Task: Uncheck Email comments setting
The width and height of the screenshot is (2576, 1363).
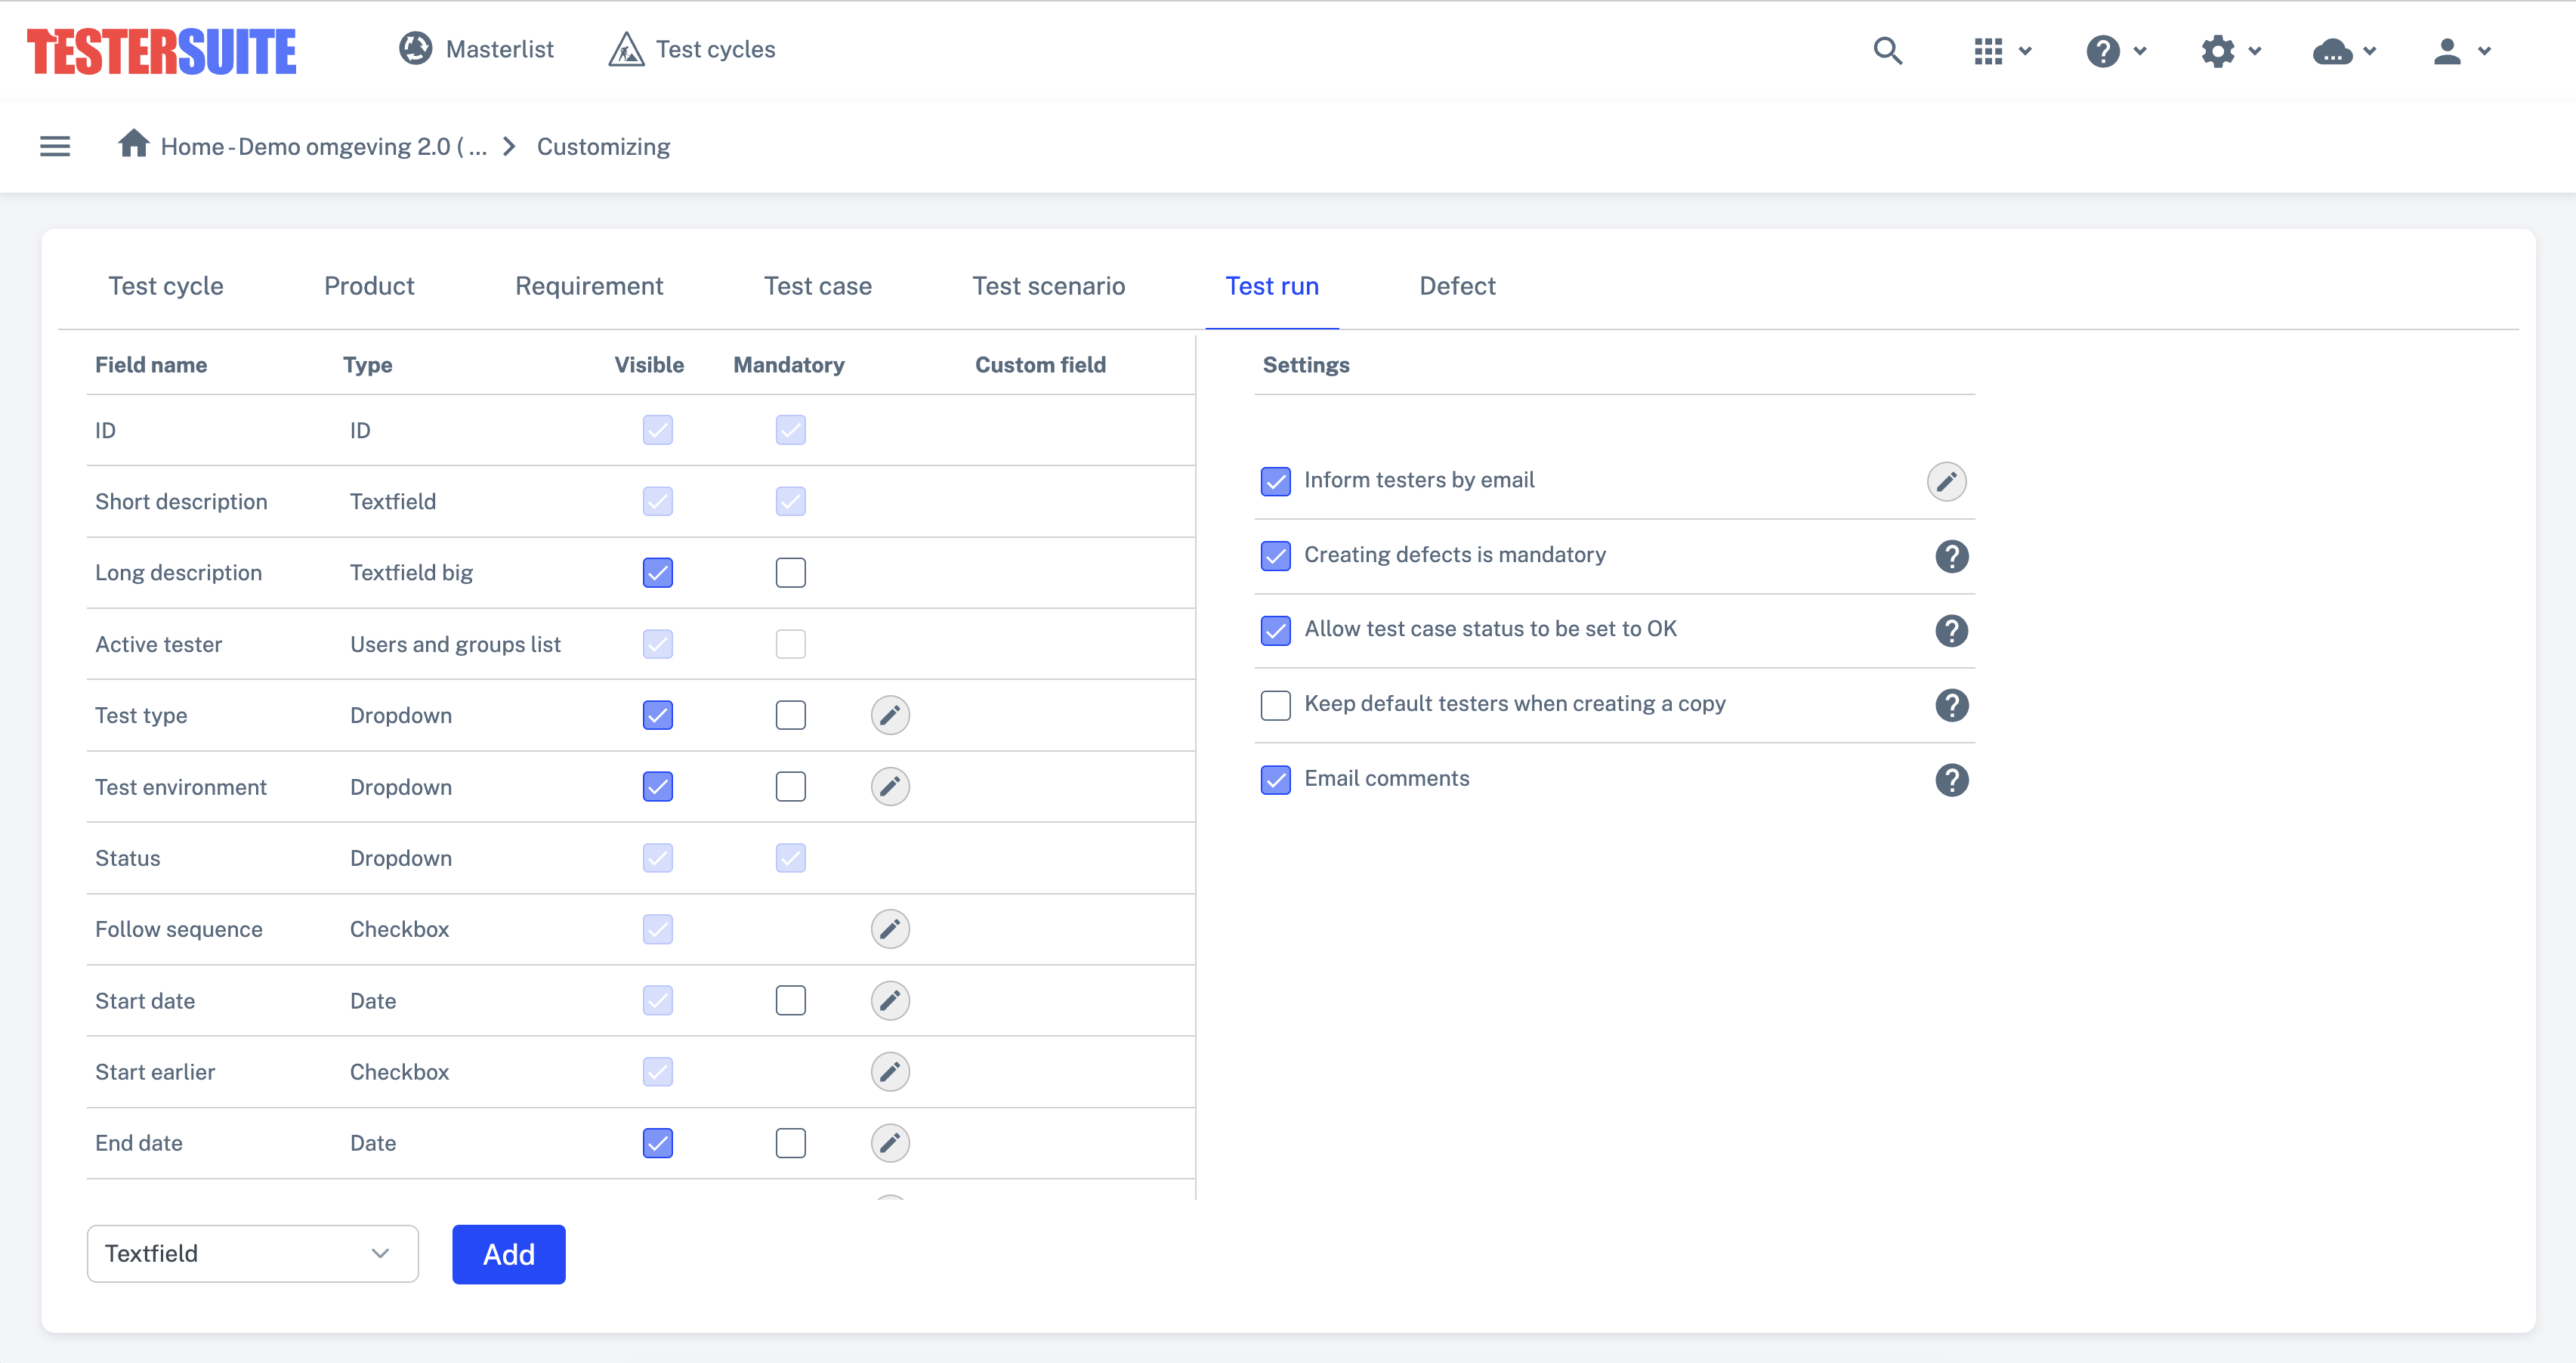Action: pyautogui.click(x=1276, y=780)
